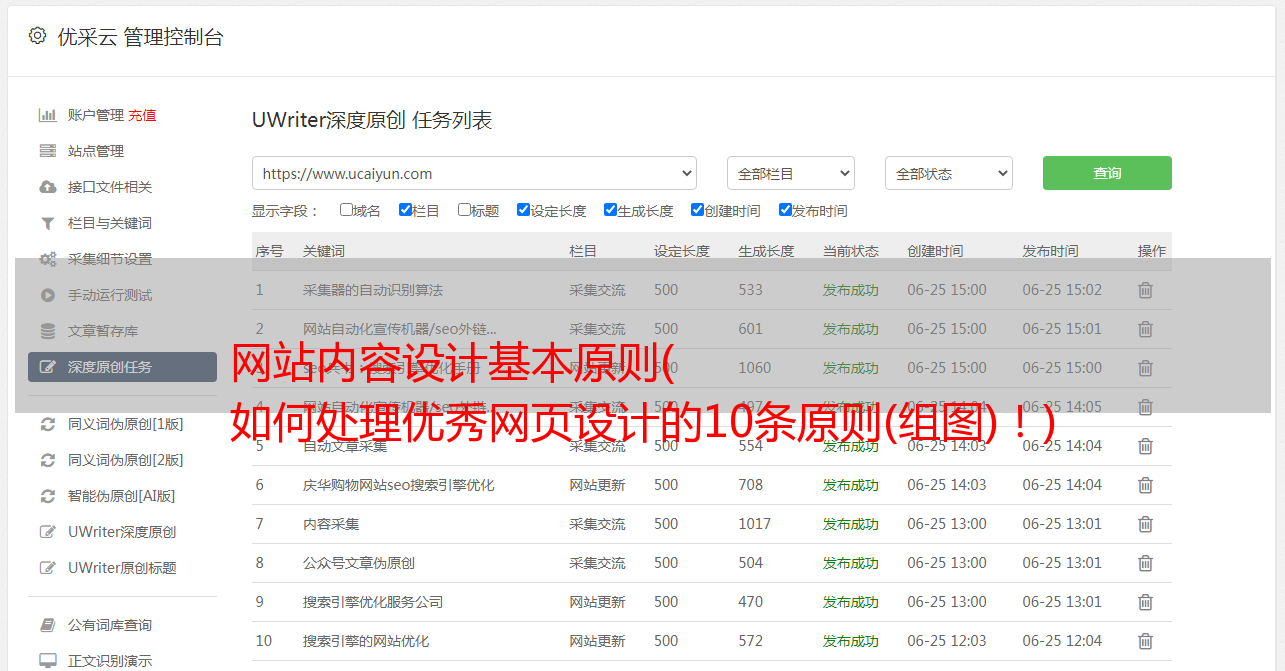Click keyword 公众号文章伪原创 in row 8
Screen dimensions: 1285x671
[x=359, y=563]
